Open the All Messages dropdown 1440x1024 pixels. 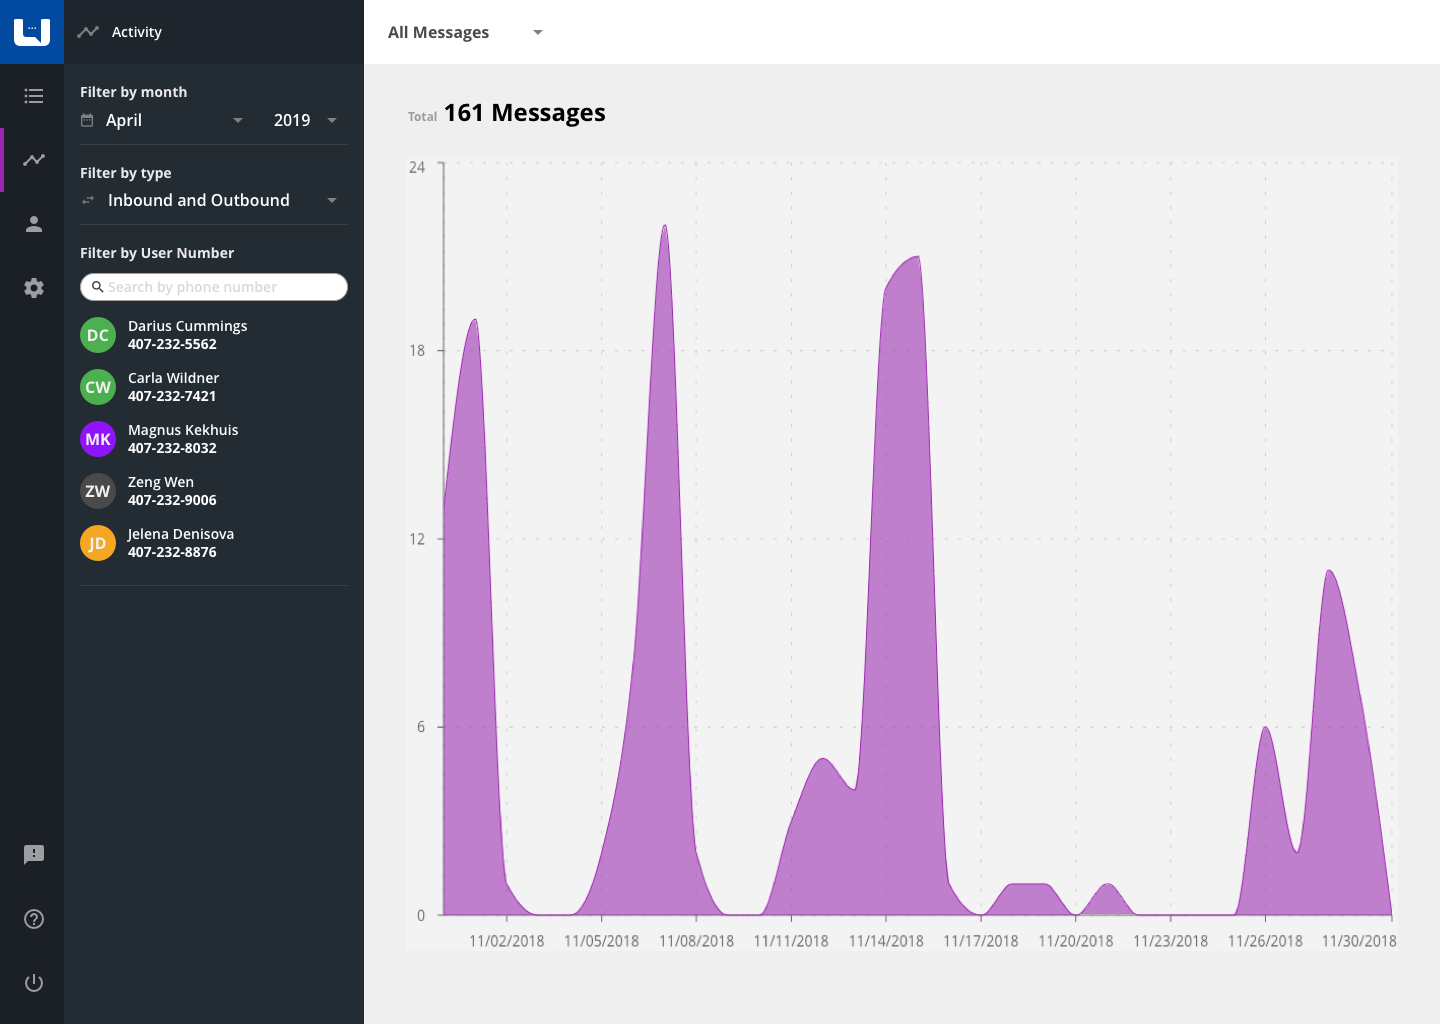point(465,32)
